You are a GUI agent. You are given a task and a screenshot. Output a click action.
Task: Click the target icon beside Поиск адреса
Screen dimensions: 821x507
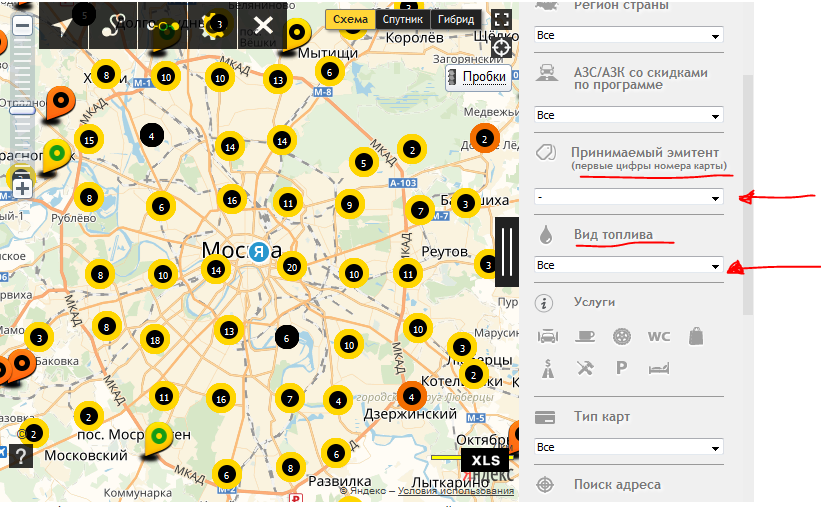pos(545,484)
